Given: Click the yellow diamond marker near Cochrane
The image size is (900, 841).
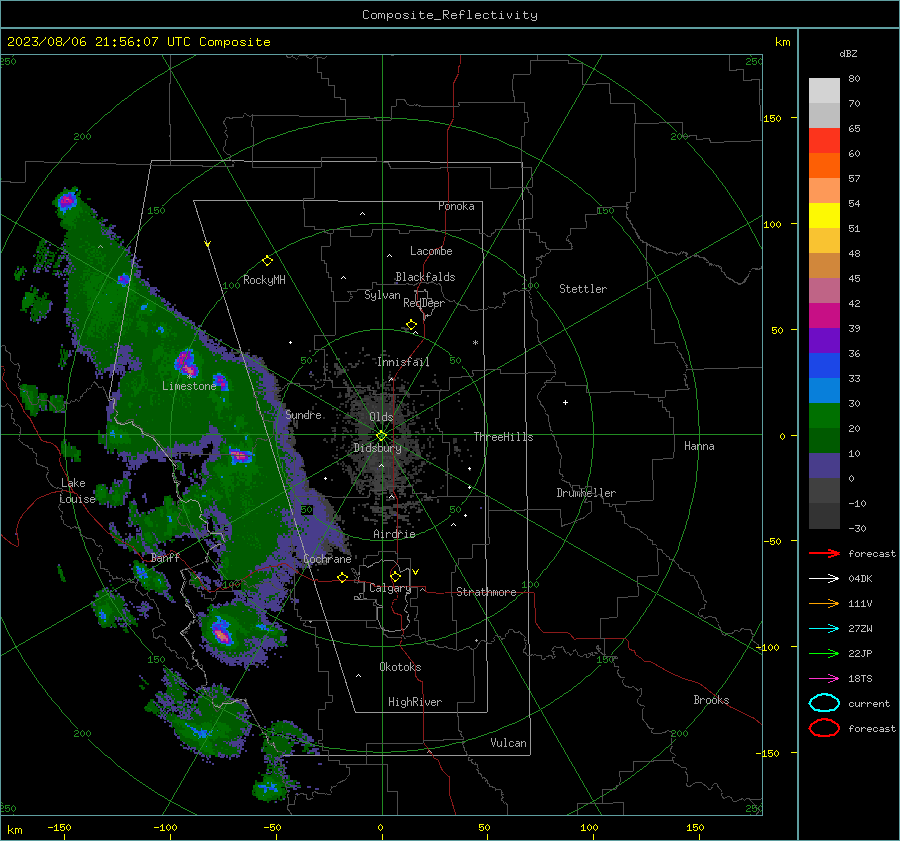Looking at the screenshot, I should tap(342, 578).
